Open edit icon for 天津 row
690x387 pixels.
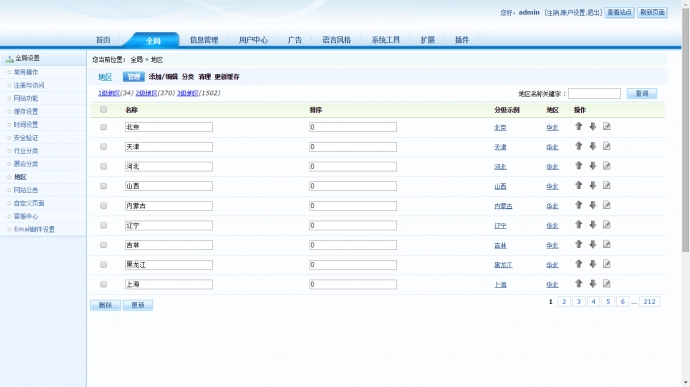point(607,146)
